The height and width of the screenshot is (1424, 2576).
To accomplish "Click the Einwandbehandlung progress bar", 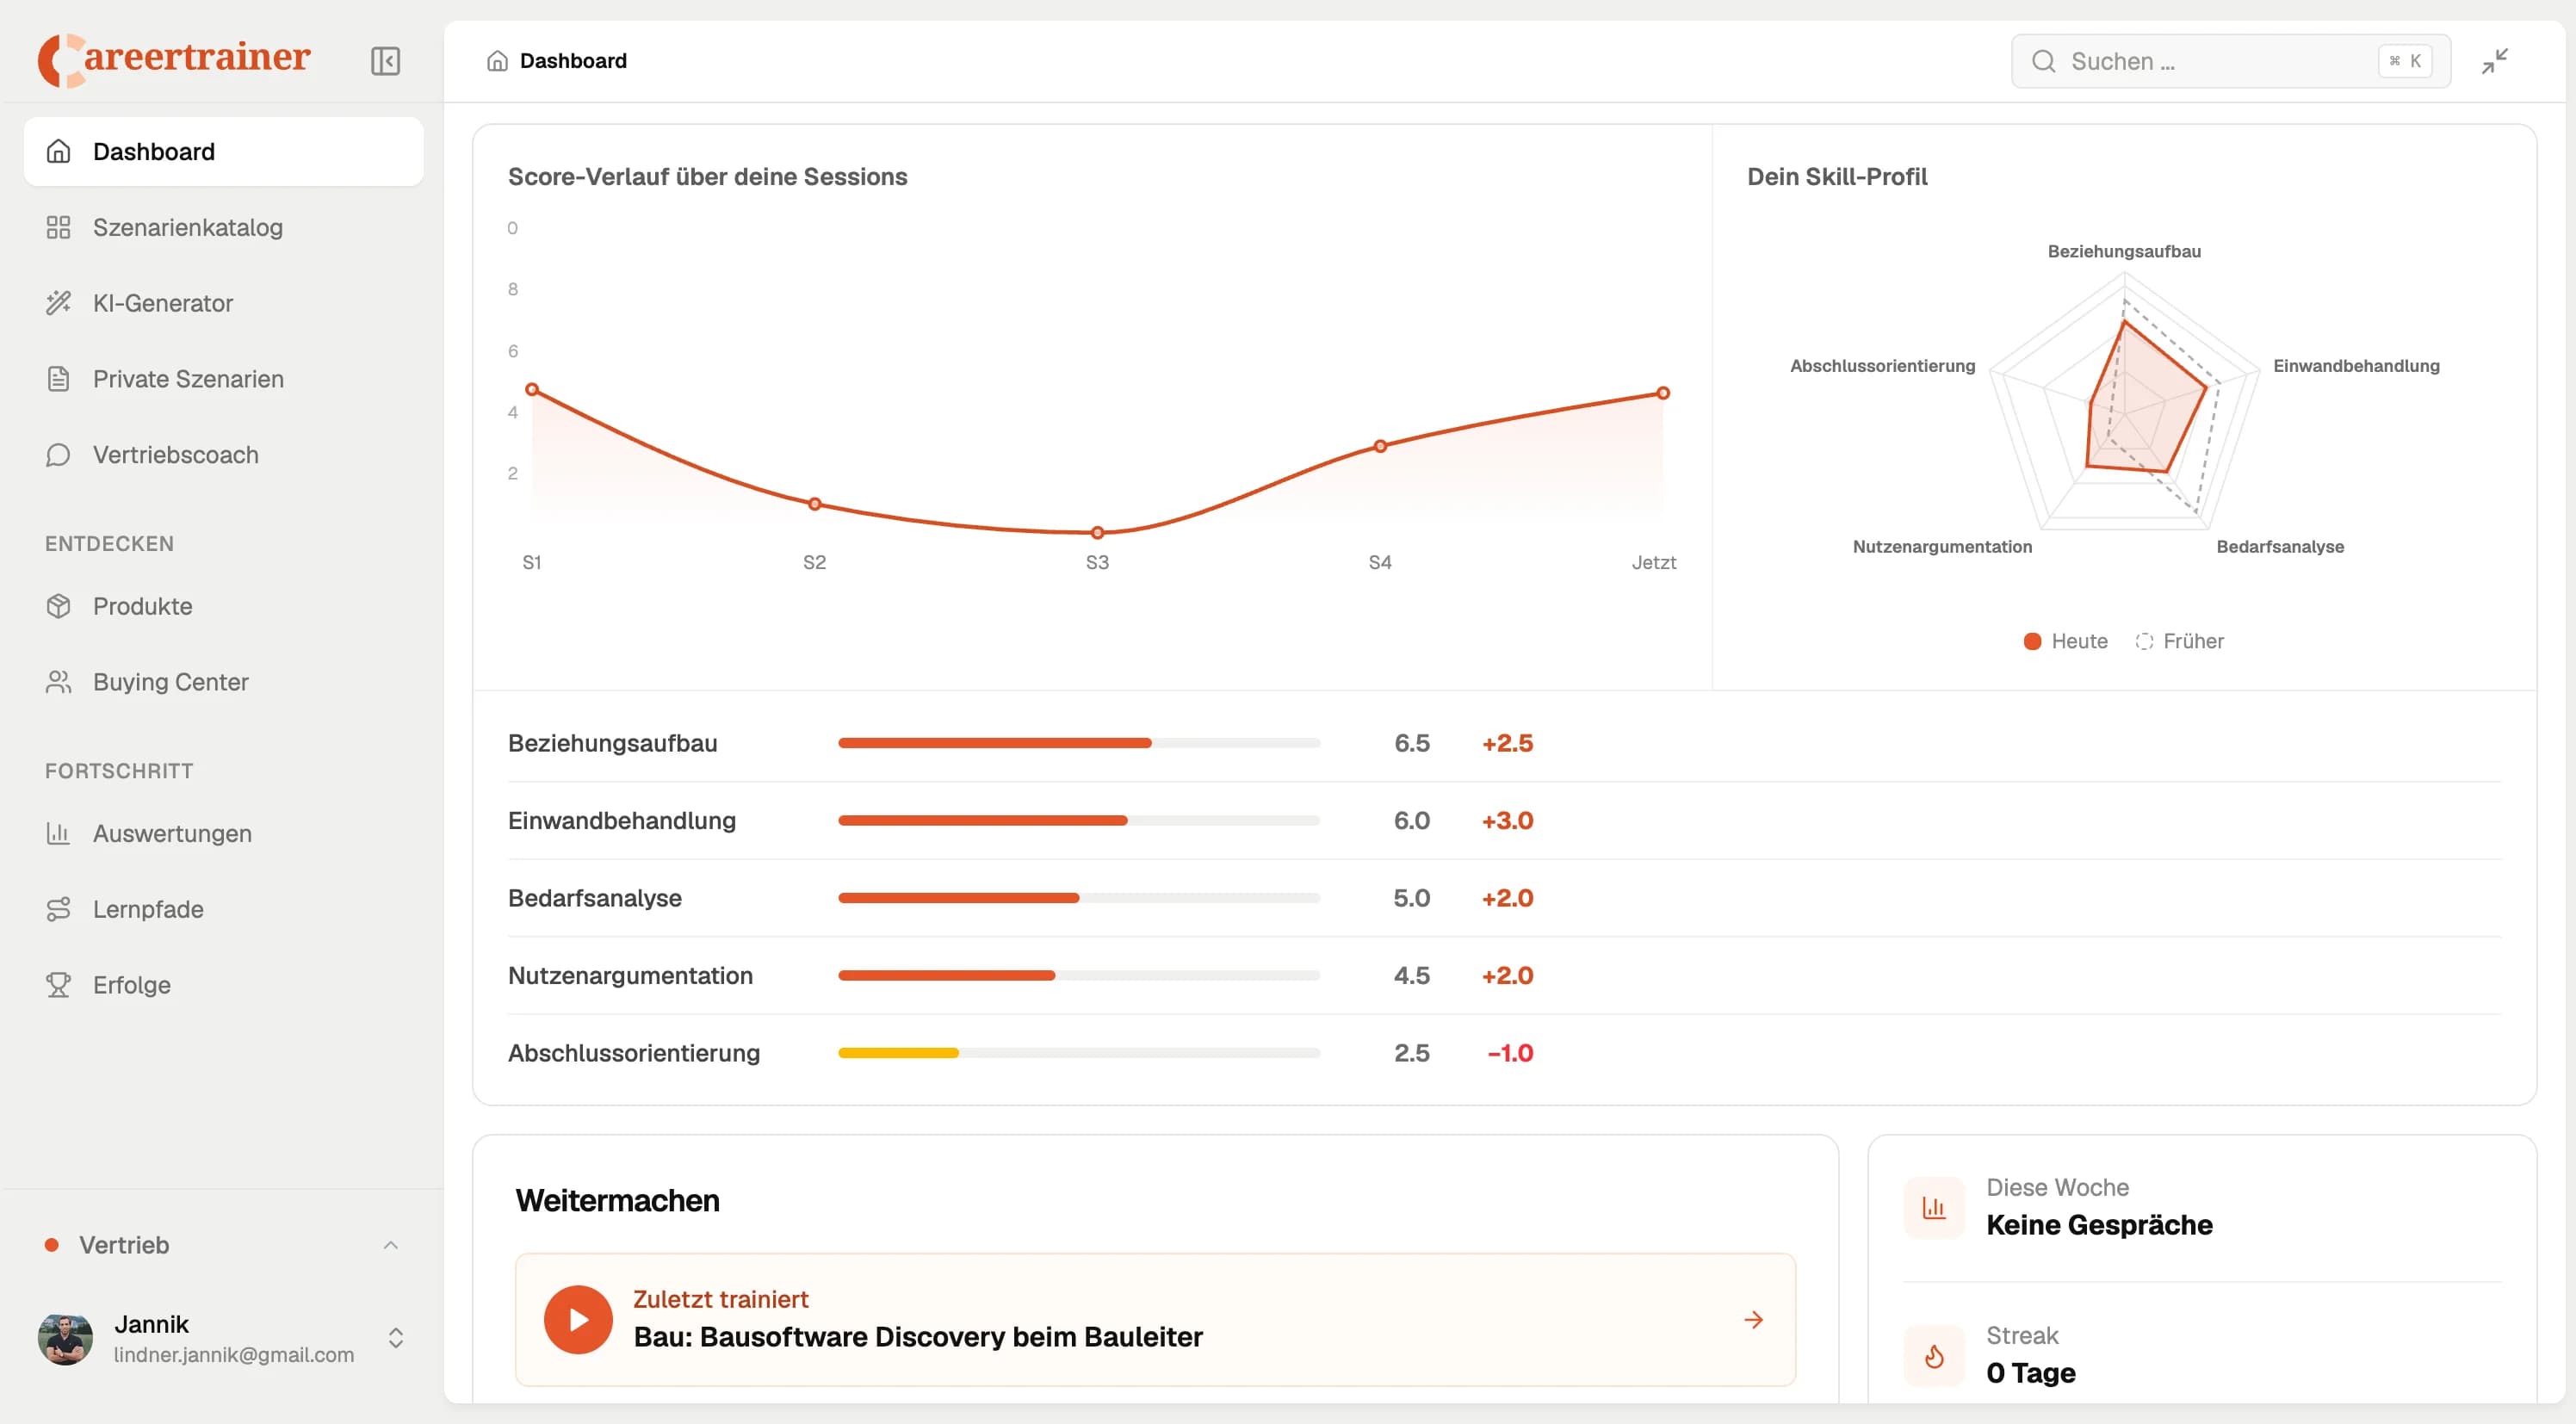I will click(1079, 820).
